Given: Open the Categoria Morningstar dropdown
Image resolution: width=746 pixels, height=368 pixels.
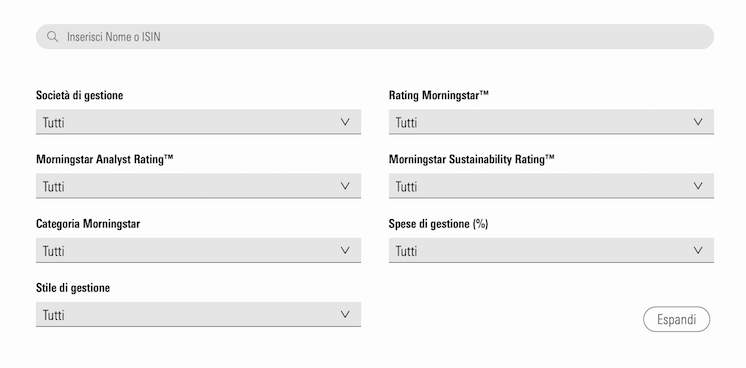Looking at the screenshot, I should [x=198, y=250].
